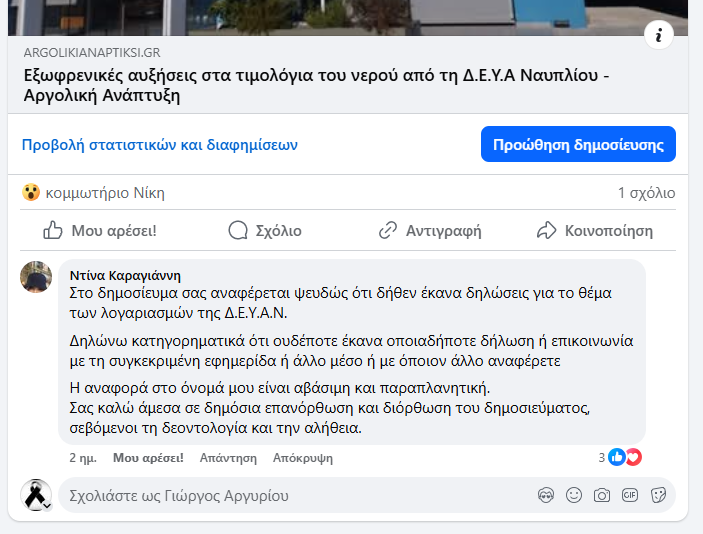Click Απάντηση under Ντίνα's comment
Viewport: 703px width, 534px height.
coord(228,458)
